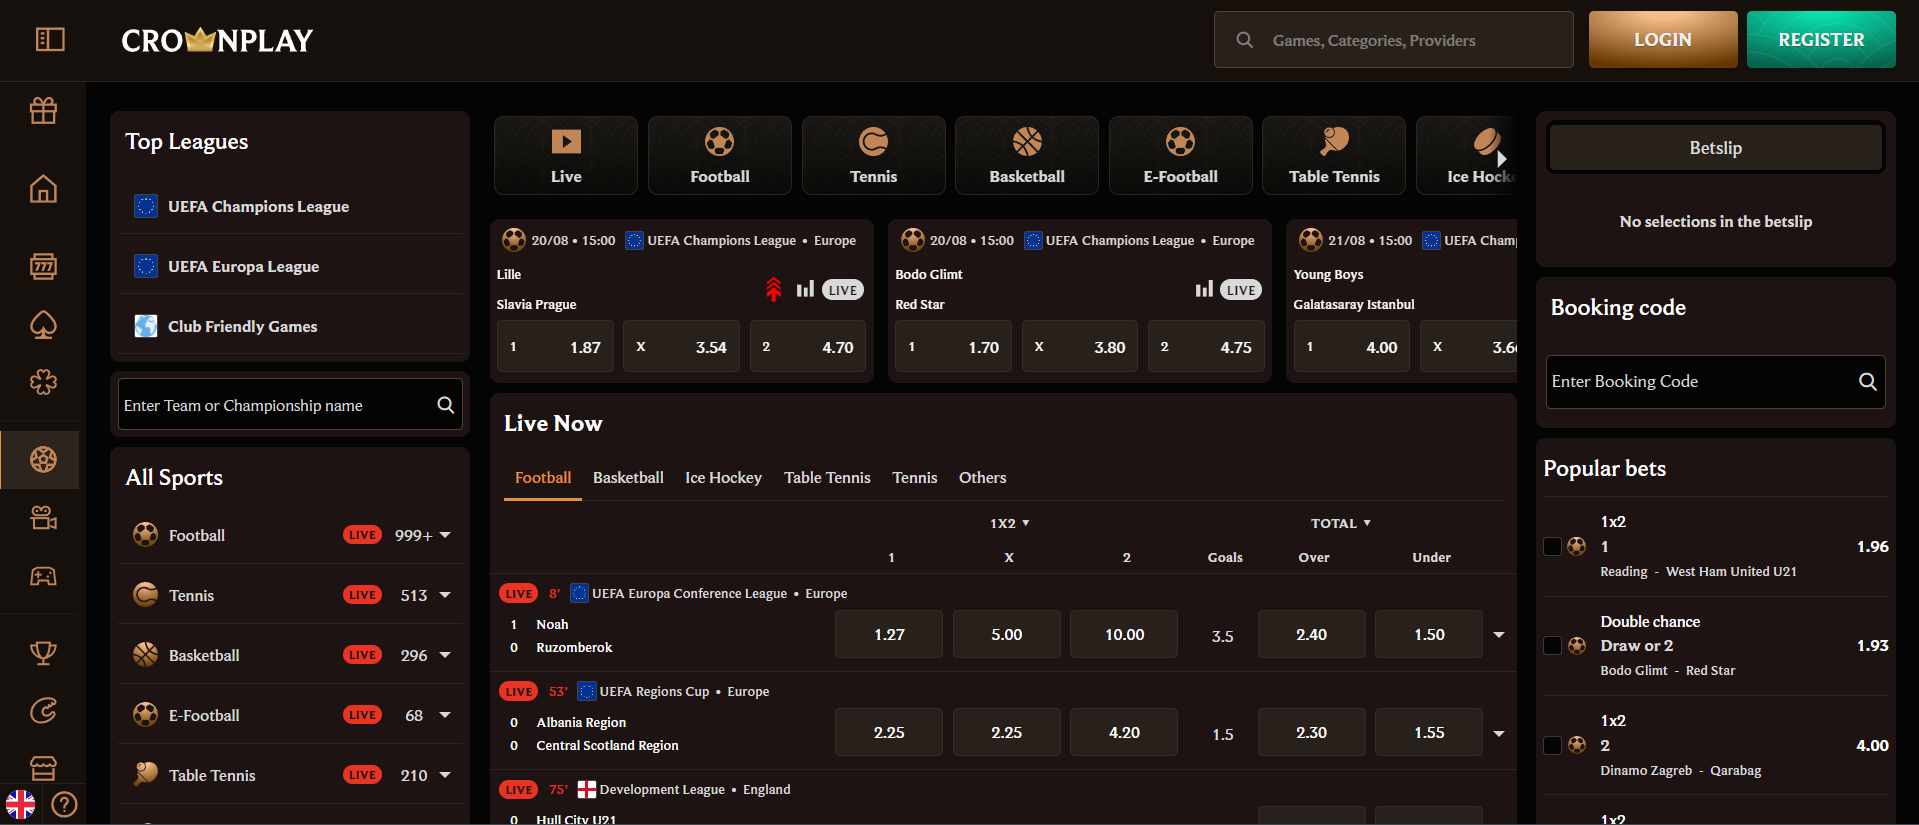
Task: Open help question mark icon
Action: (64, 804)
